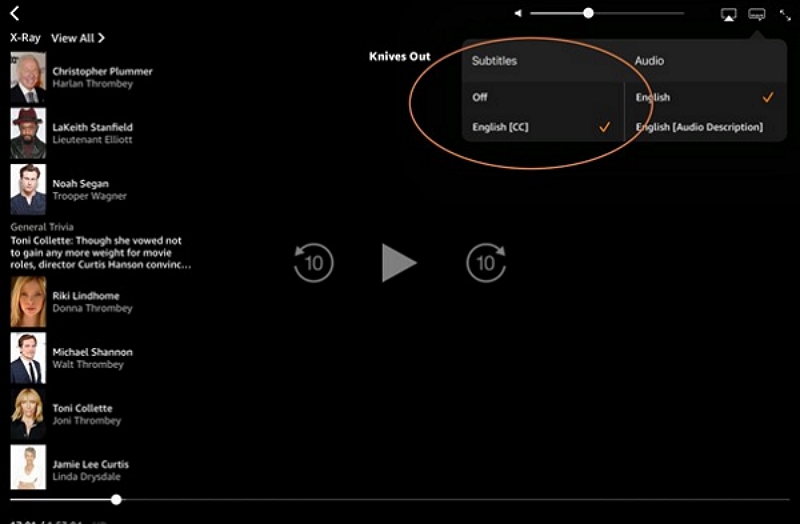Open the subtitles and audio icon

(757, 14)
